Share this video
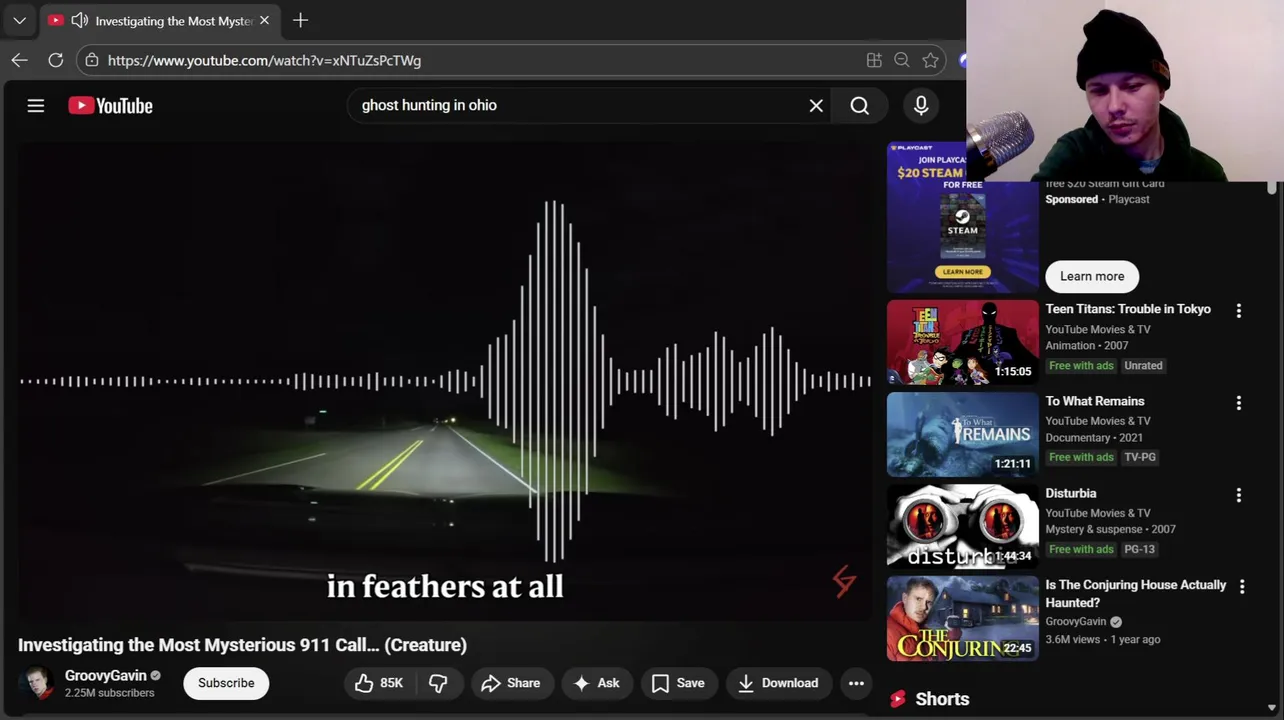 510,683
